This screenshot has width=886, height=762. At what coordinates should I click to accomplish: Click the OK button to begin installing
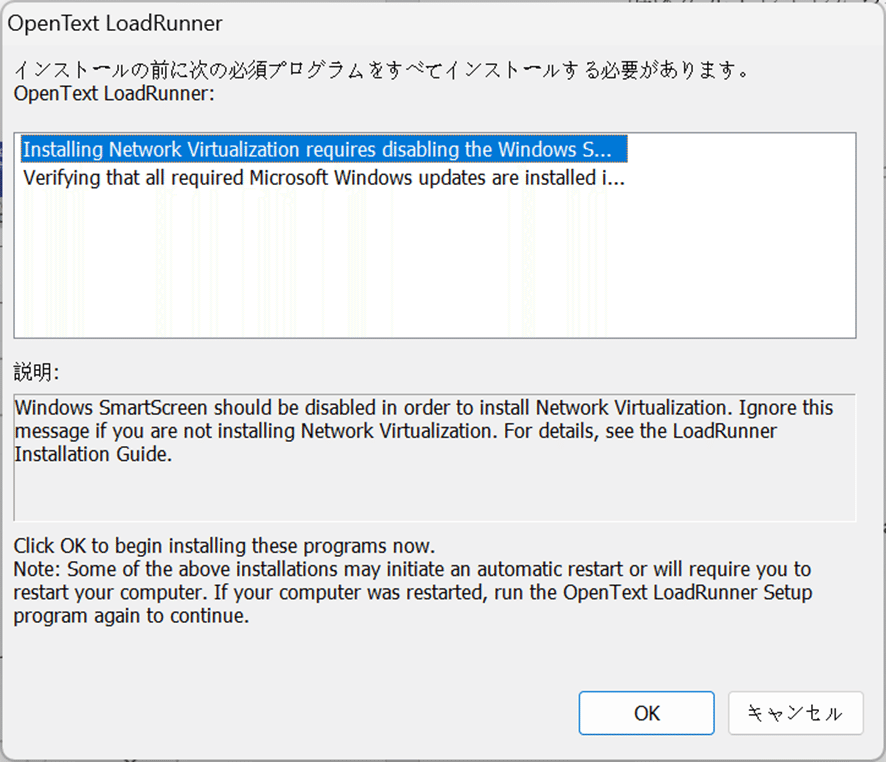pos(646,713)
